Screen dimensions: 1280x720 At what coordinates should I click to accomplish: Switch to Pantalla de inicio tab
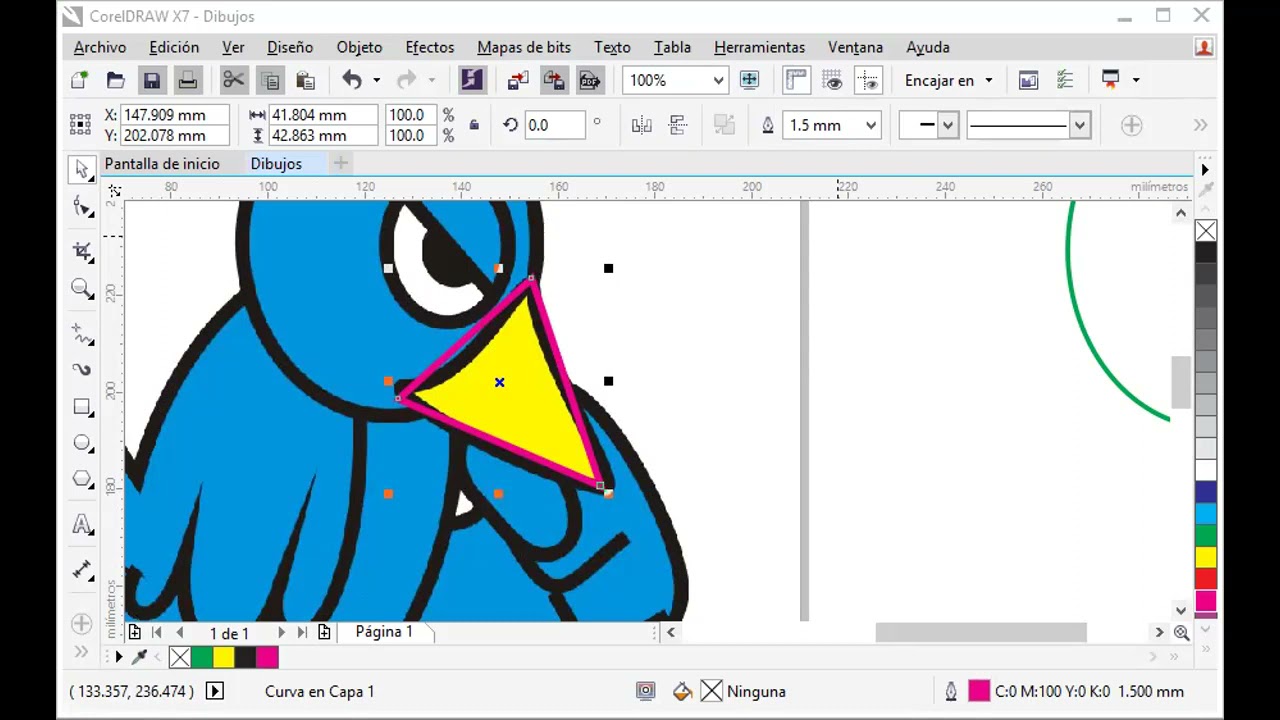162,164
